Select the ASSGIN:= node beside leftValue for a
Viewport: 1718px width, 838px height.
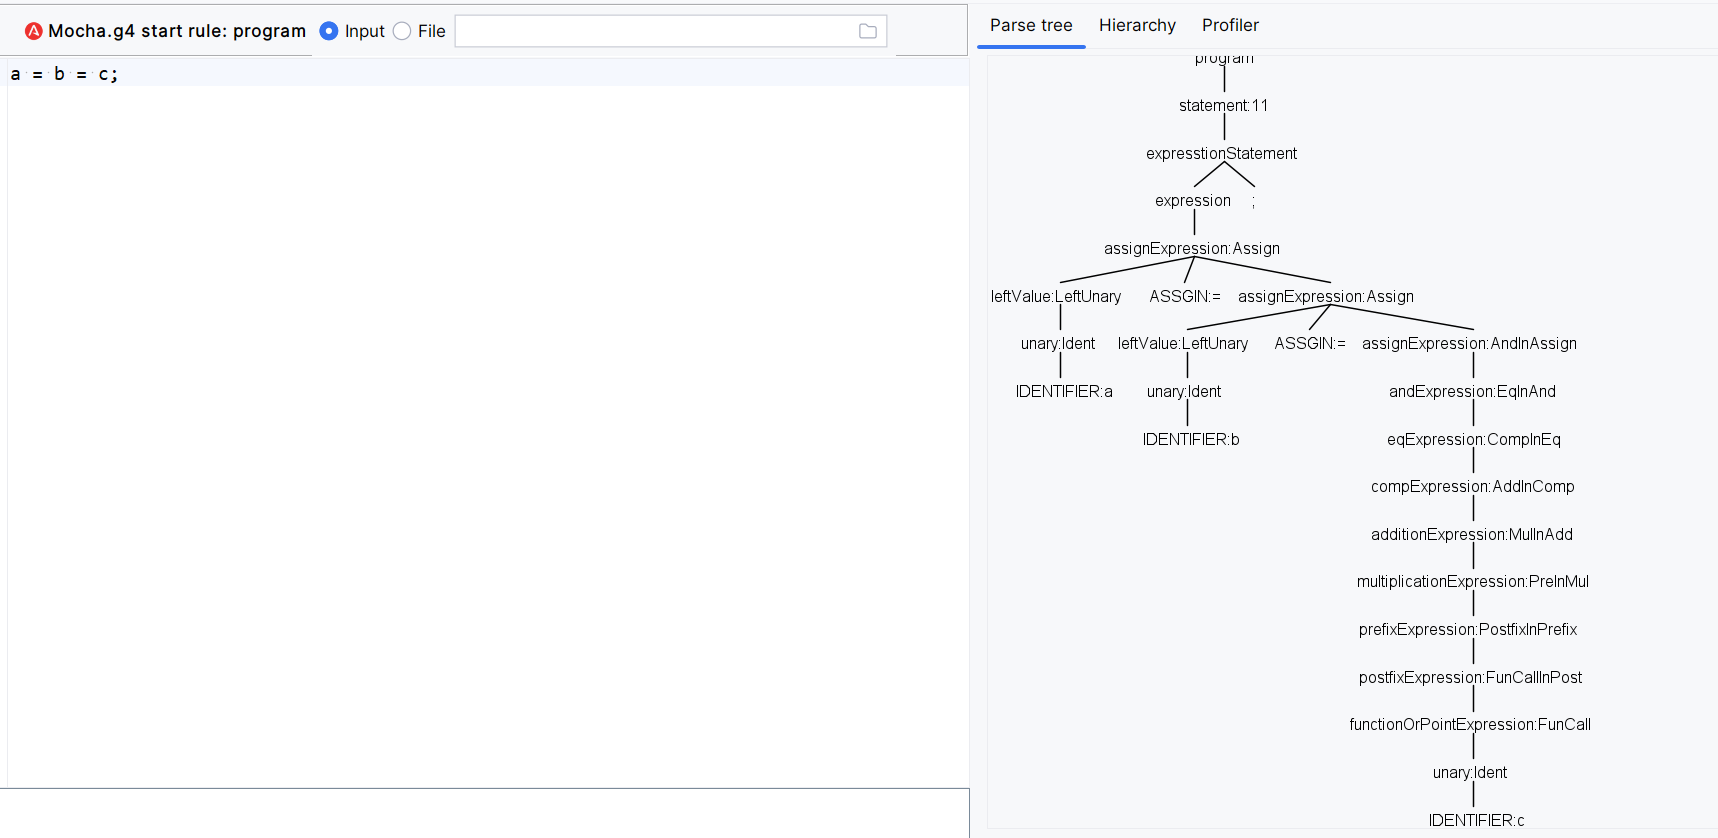point(1185,296)
